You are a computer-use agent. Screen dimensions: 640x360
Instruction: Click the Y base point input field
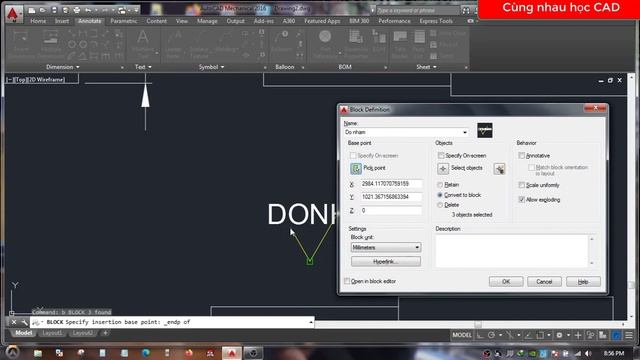(391, 197)
